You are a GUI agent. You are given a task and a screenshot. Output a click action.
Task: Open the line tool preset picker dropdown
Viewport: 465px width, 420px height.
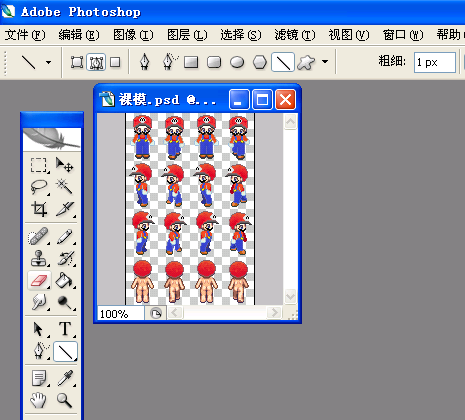[x=49, y=62]
